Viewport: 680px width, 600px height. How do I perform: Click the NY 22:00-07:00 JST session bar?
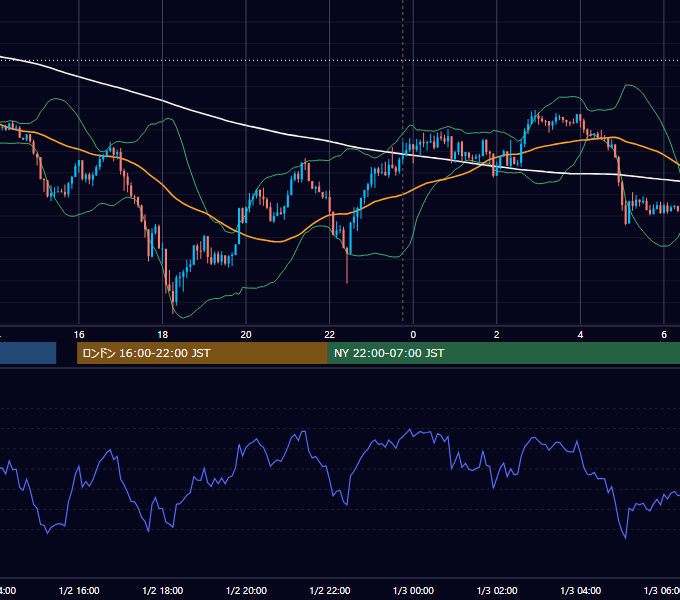tap(503, 353)
